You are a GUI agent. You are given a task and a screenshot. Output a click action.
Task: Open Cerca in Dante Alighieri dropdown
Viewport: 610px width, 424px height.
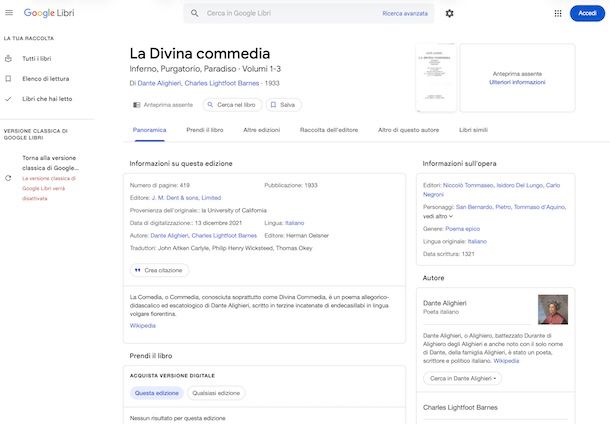(463, 378)
